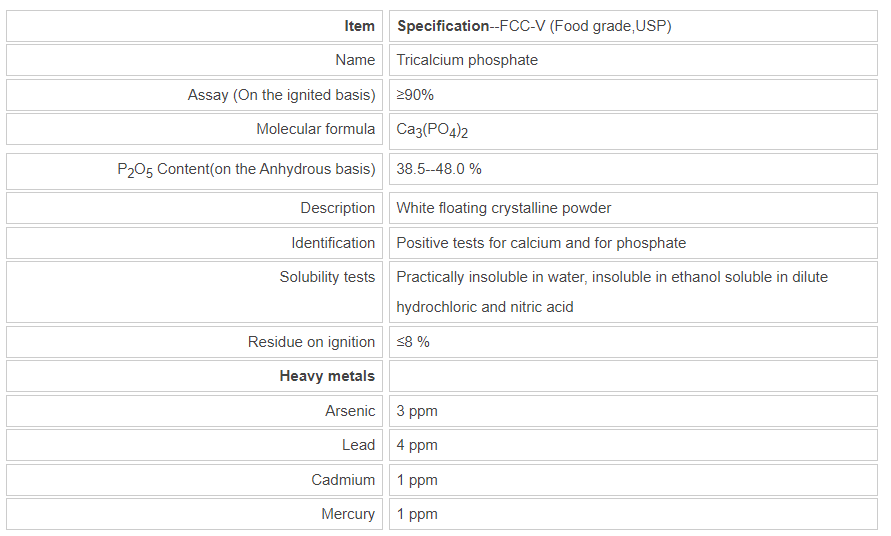Viewport: 891px width, 536px height.
Task: Click the 'Identification' row label
Action: click(333, 243)
